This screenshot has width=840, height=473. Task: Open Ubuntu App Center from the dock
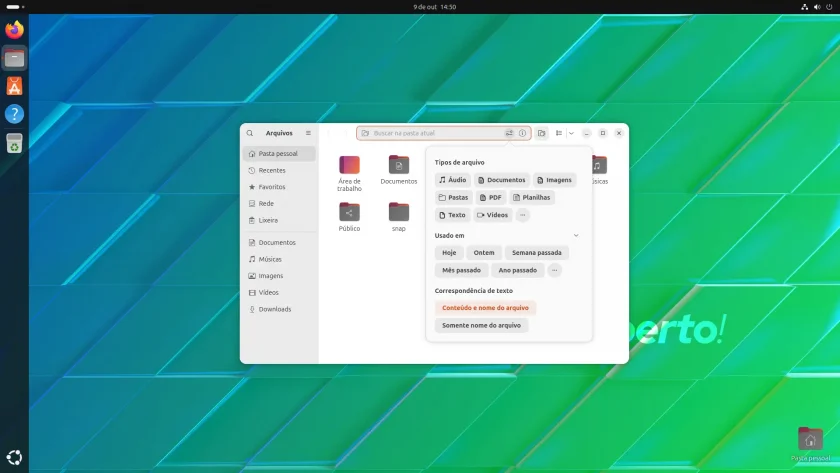(14, 86)
